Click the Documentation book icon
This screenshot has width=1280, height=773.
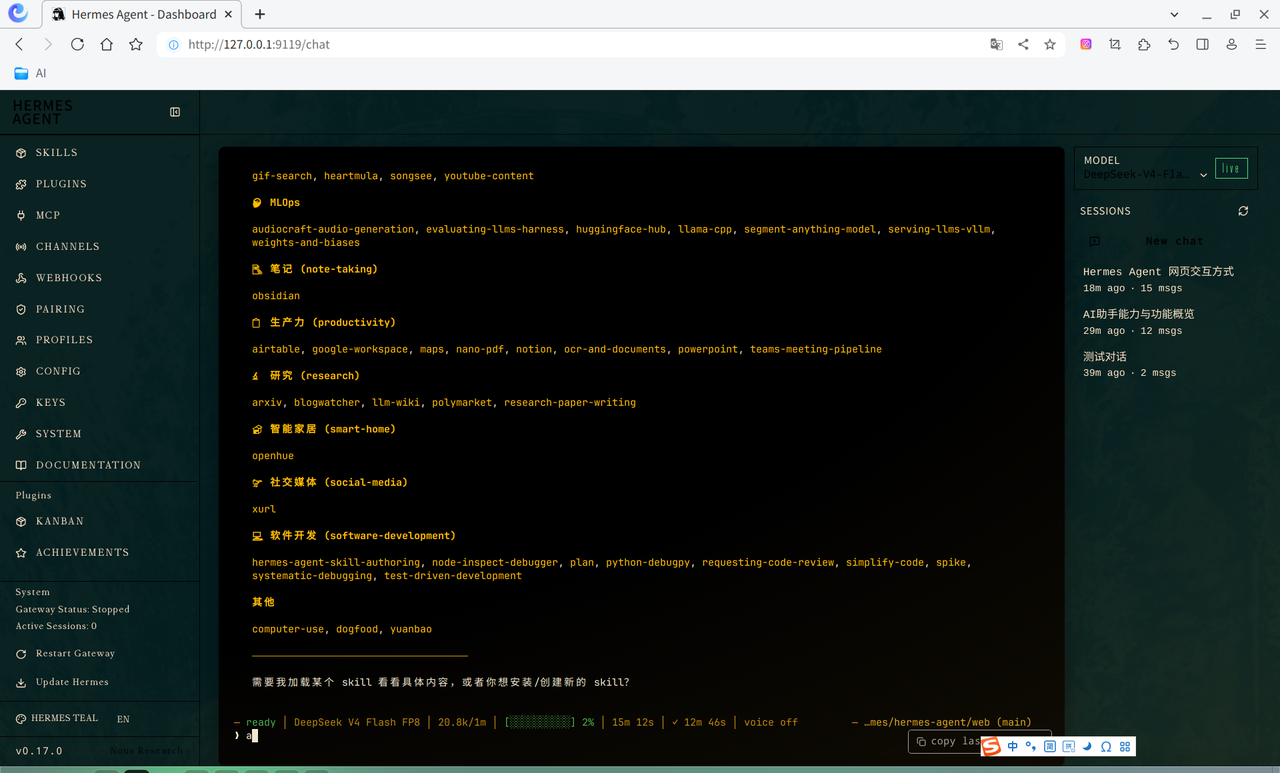(x=21, y=465)
